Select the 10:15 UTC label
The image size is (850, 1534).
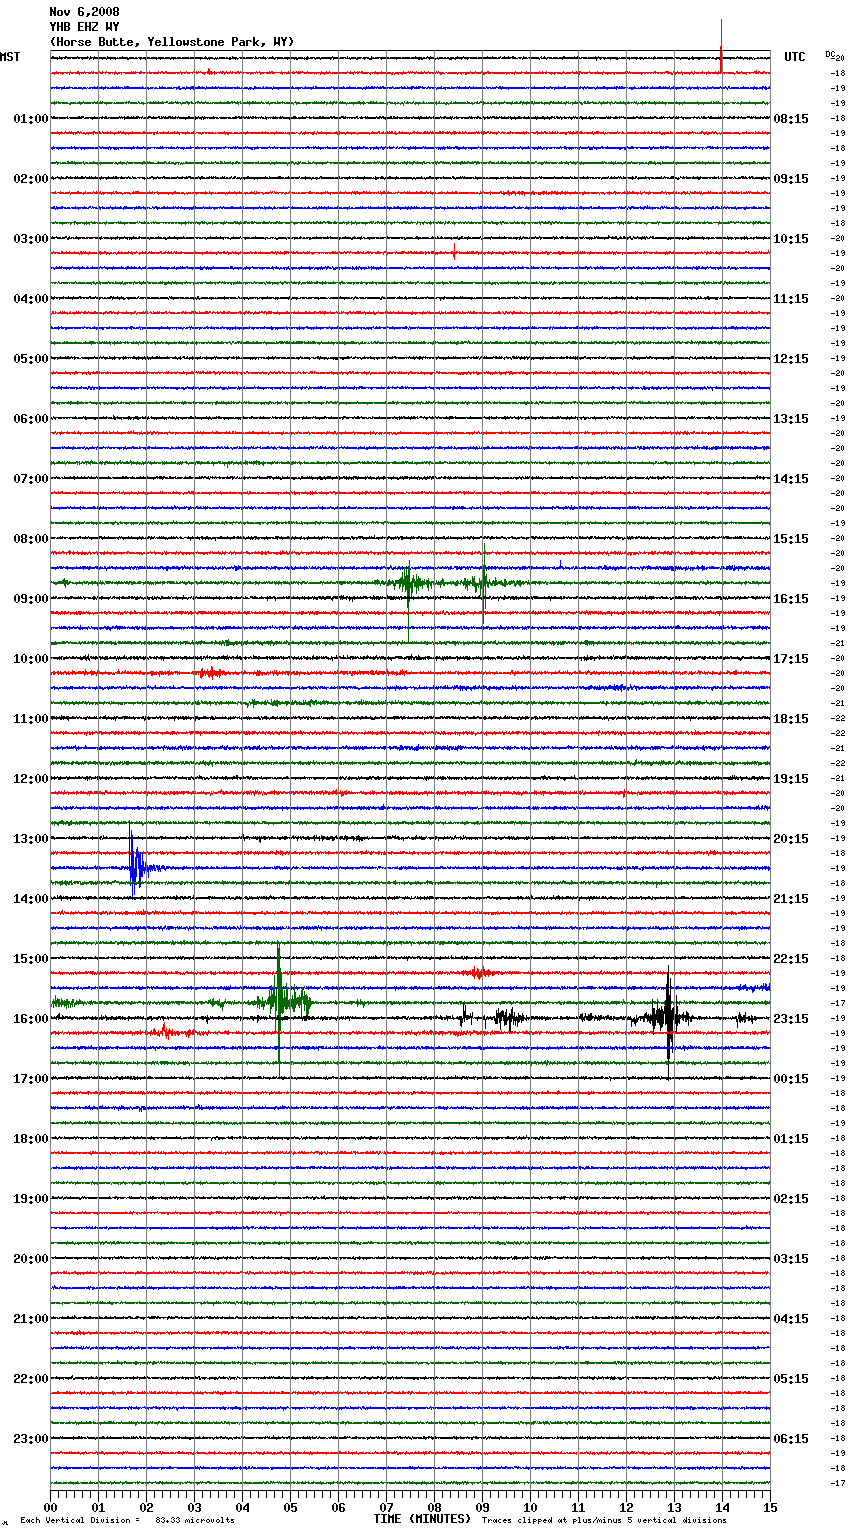coord(791,239)
